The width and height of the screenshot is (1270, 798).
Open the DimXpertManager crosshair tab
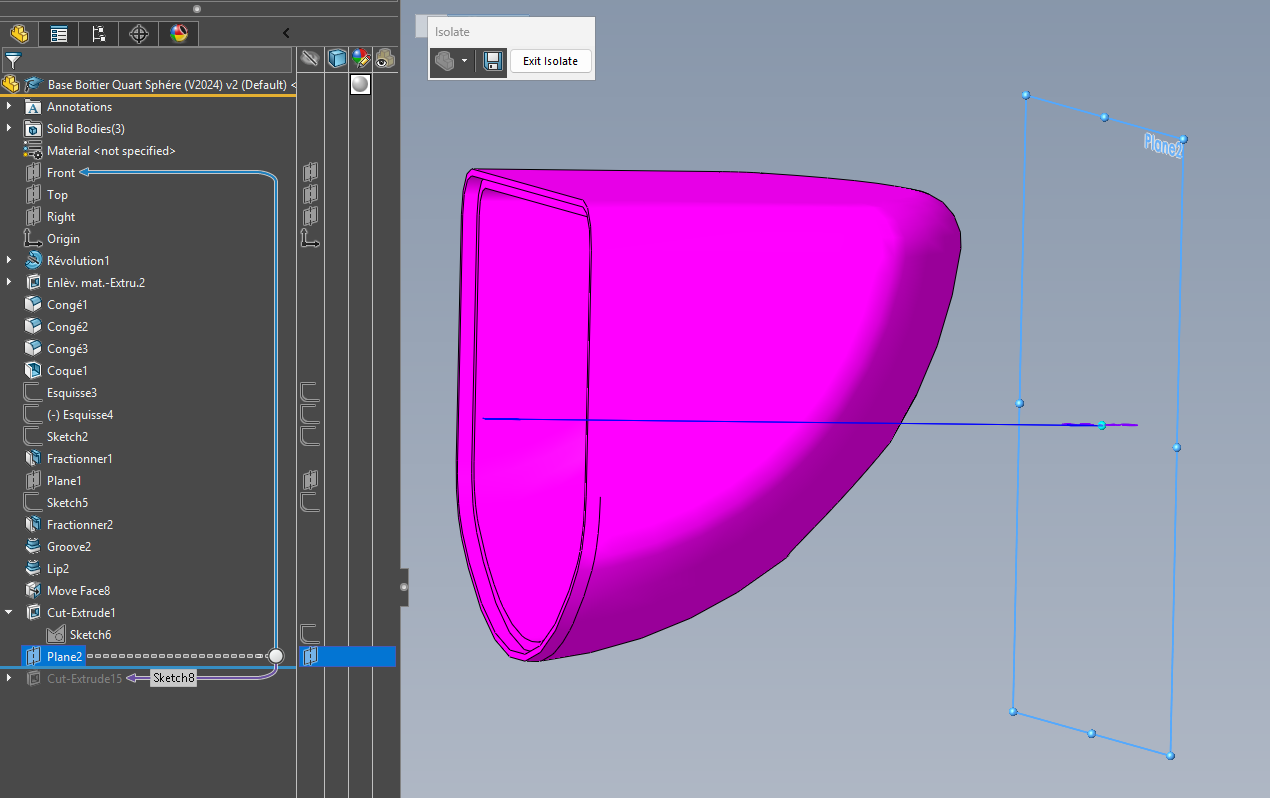(x=139, y=34)
